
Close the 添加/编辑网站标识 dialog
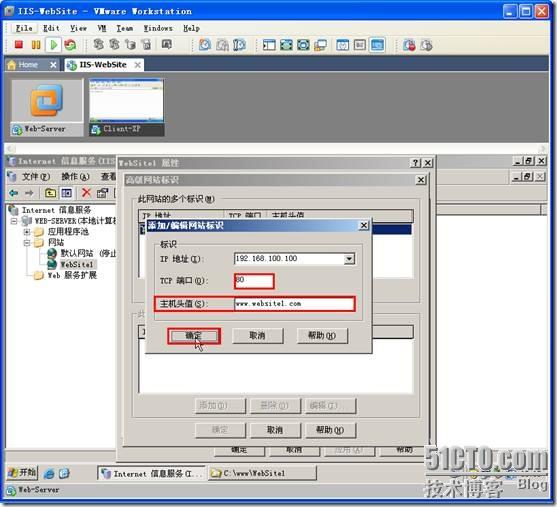(x=364, y=226)
